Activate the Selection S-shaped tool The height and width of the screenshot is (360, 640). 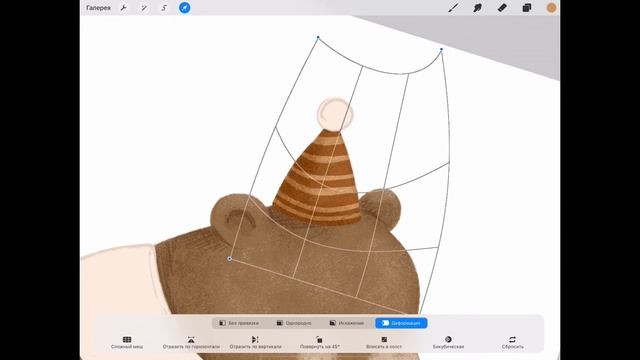(164, 8)
